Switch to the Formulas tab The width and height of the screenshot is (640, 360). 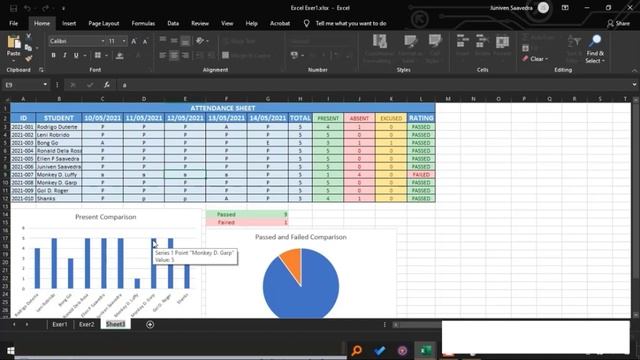point(143,23)
